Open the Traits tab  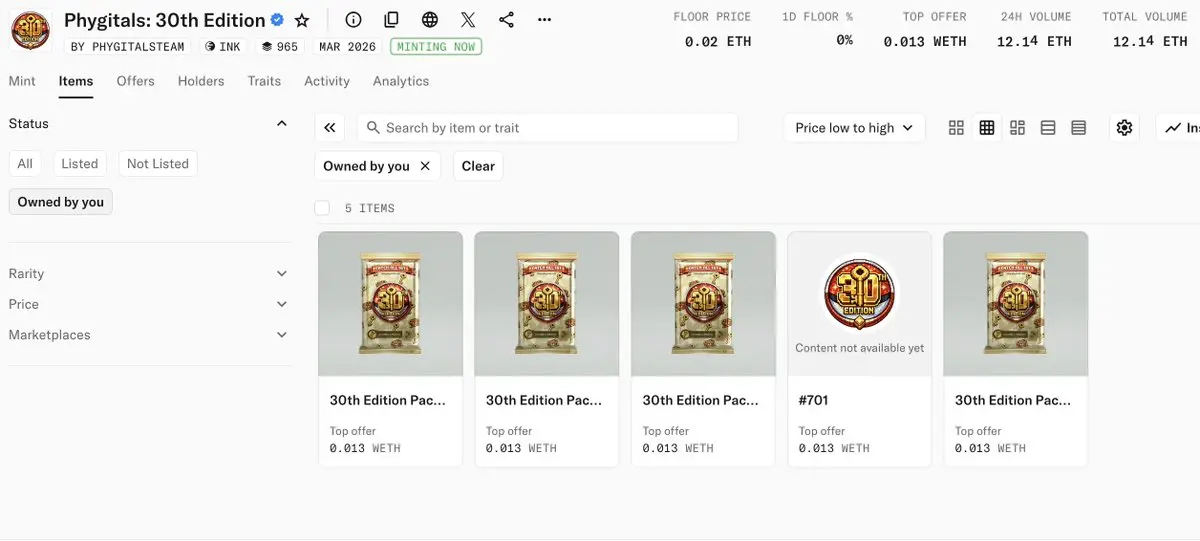click(264, 81)
